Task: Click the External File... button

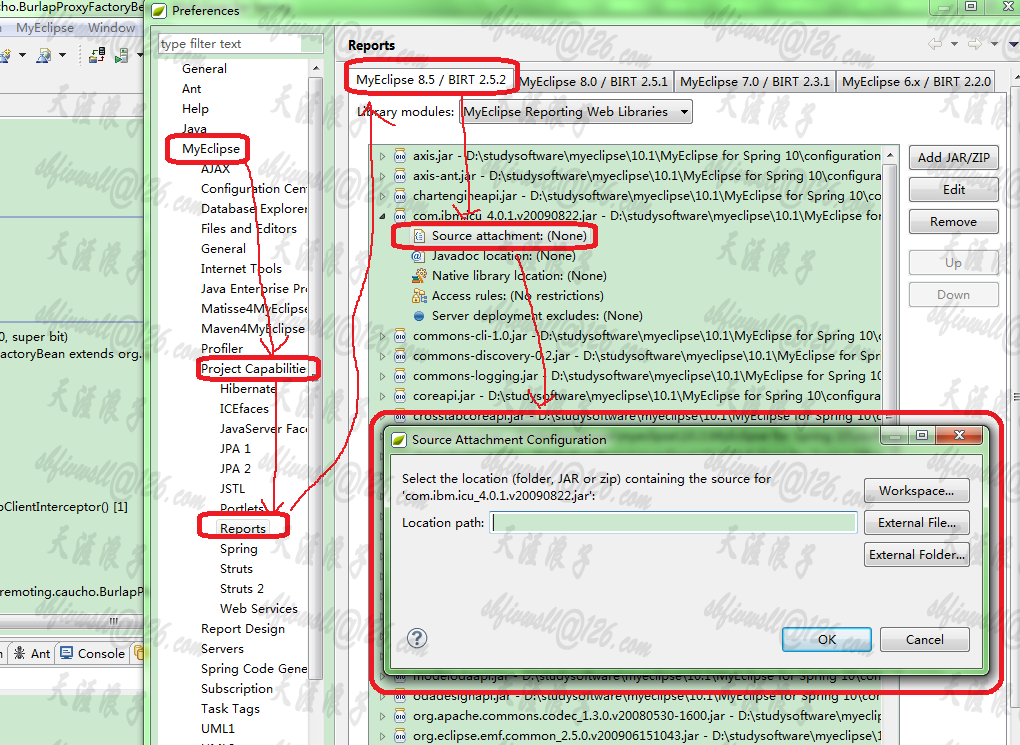Action: (916, 522)
